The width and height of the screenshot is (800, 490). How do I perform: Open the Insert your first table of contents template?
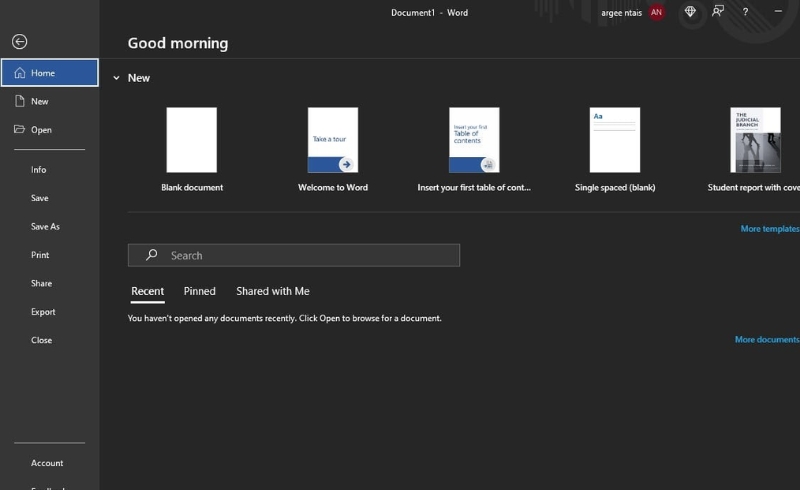coord(474,140)
